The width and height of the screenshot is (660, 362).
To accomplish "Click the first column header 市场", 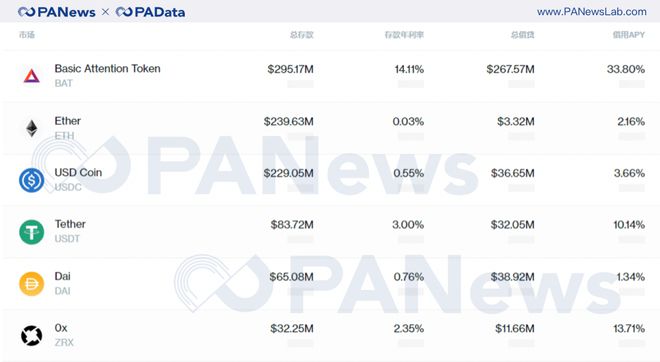I will pyautogui.click(x=27, y=35).
